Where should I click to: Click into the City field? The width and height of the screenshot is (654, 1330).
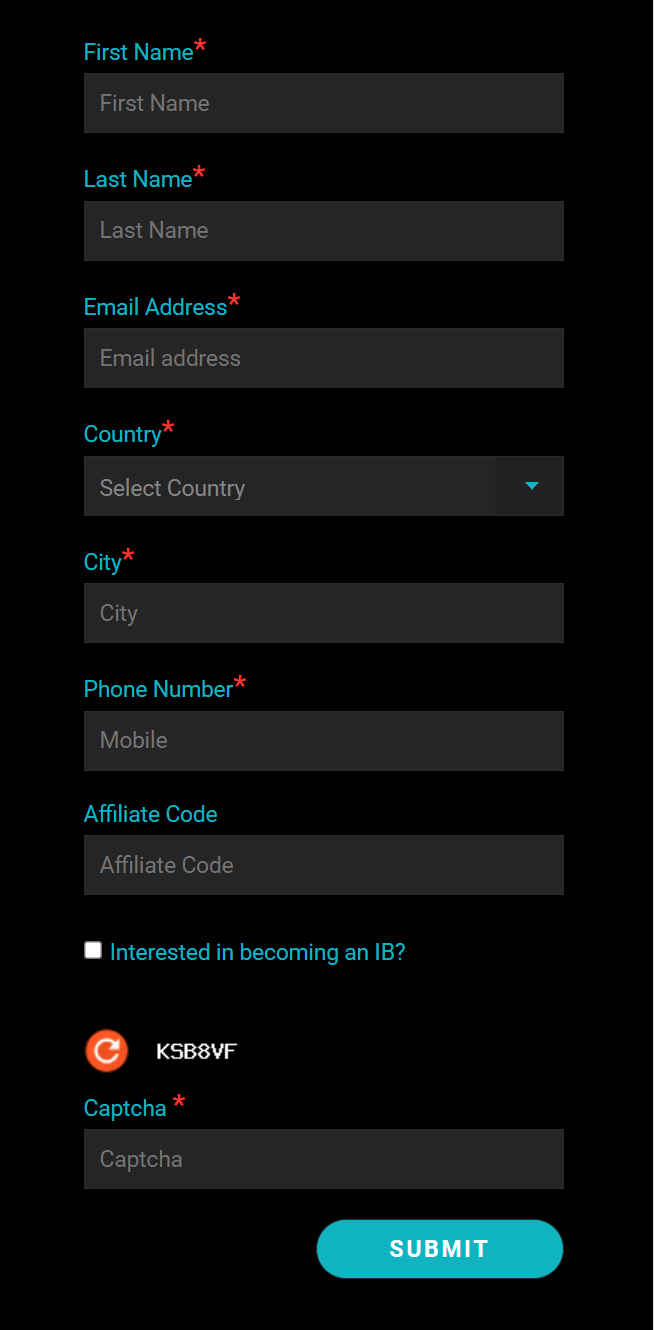tap(323, 613)
